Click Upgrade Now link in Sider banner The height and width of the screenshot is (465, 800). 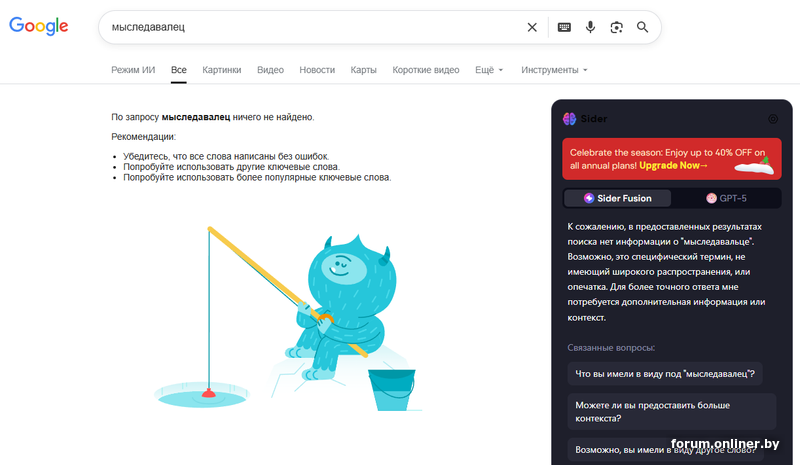(673, 165)
